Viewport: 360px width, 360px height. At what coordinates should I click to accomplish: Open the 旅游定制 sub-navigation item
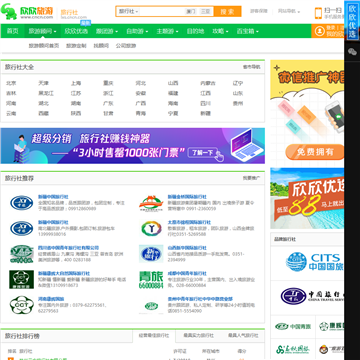76,46
